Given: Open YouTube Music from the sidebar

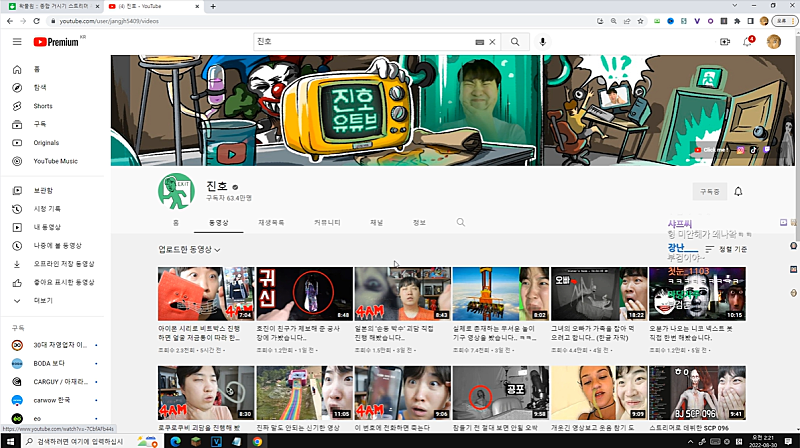Looking at the screenshot, I should point(55,160).
